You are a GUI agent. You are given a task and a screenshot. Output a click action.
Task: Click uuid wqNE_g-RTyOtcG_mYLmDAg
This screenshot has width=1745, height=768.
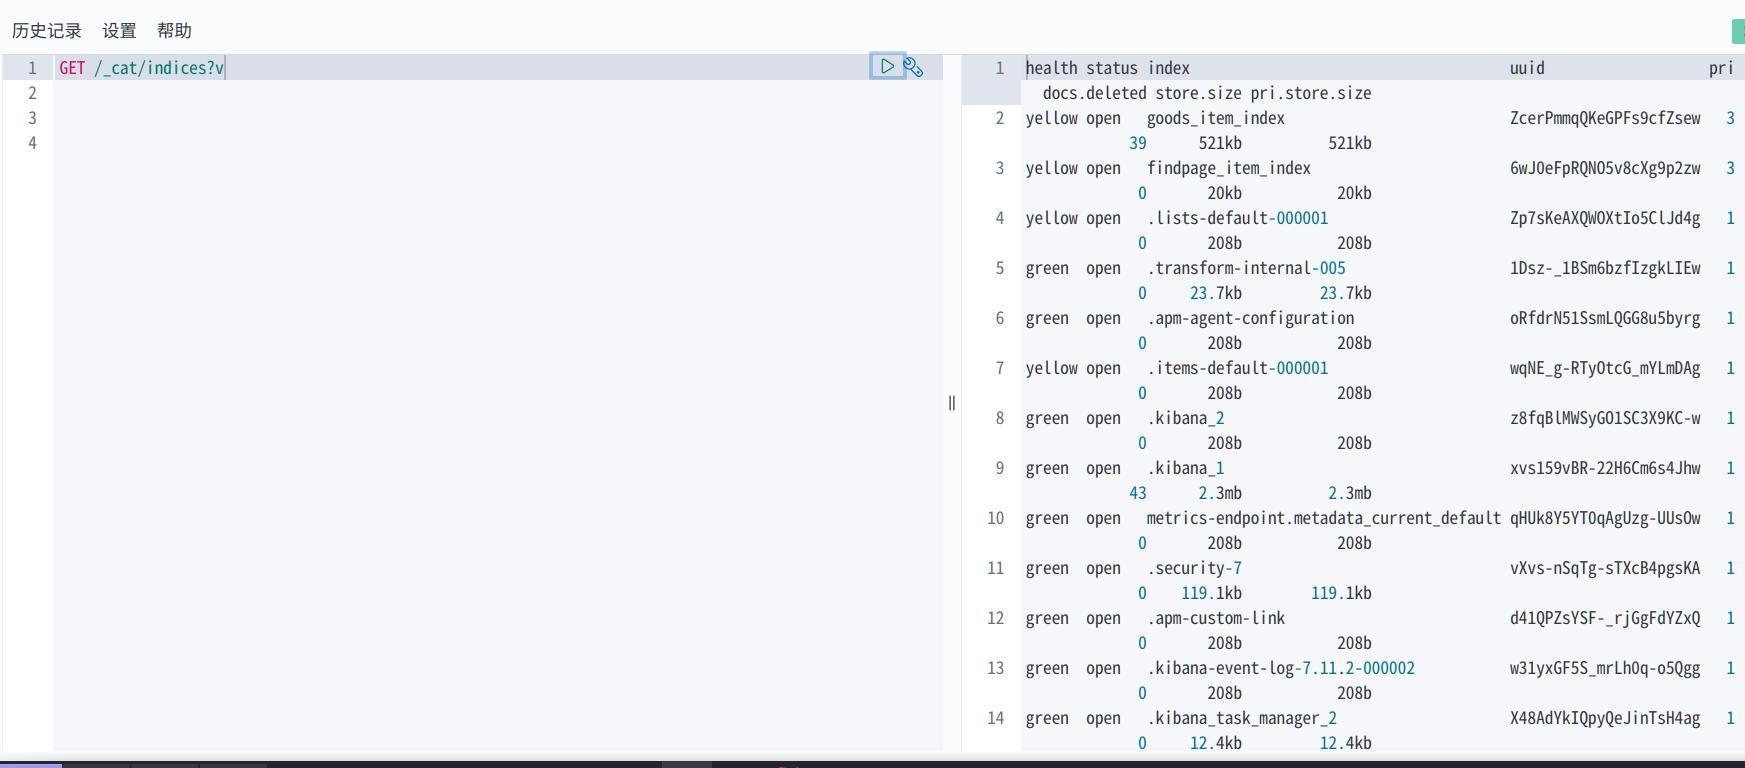[1605, 368]
